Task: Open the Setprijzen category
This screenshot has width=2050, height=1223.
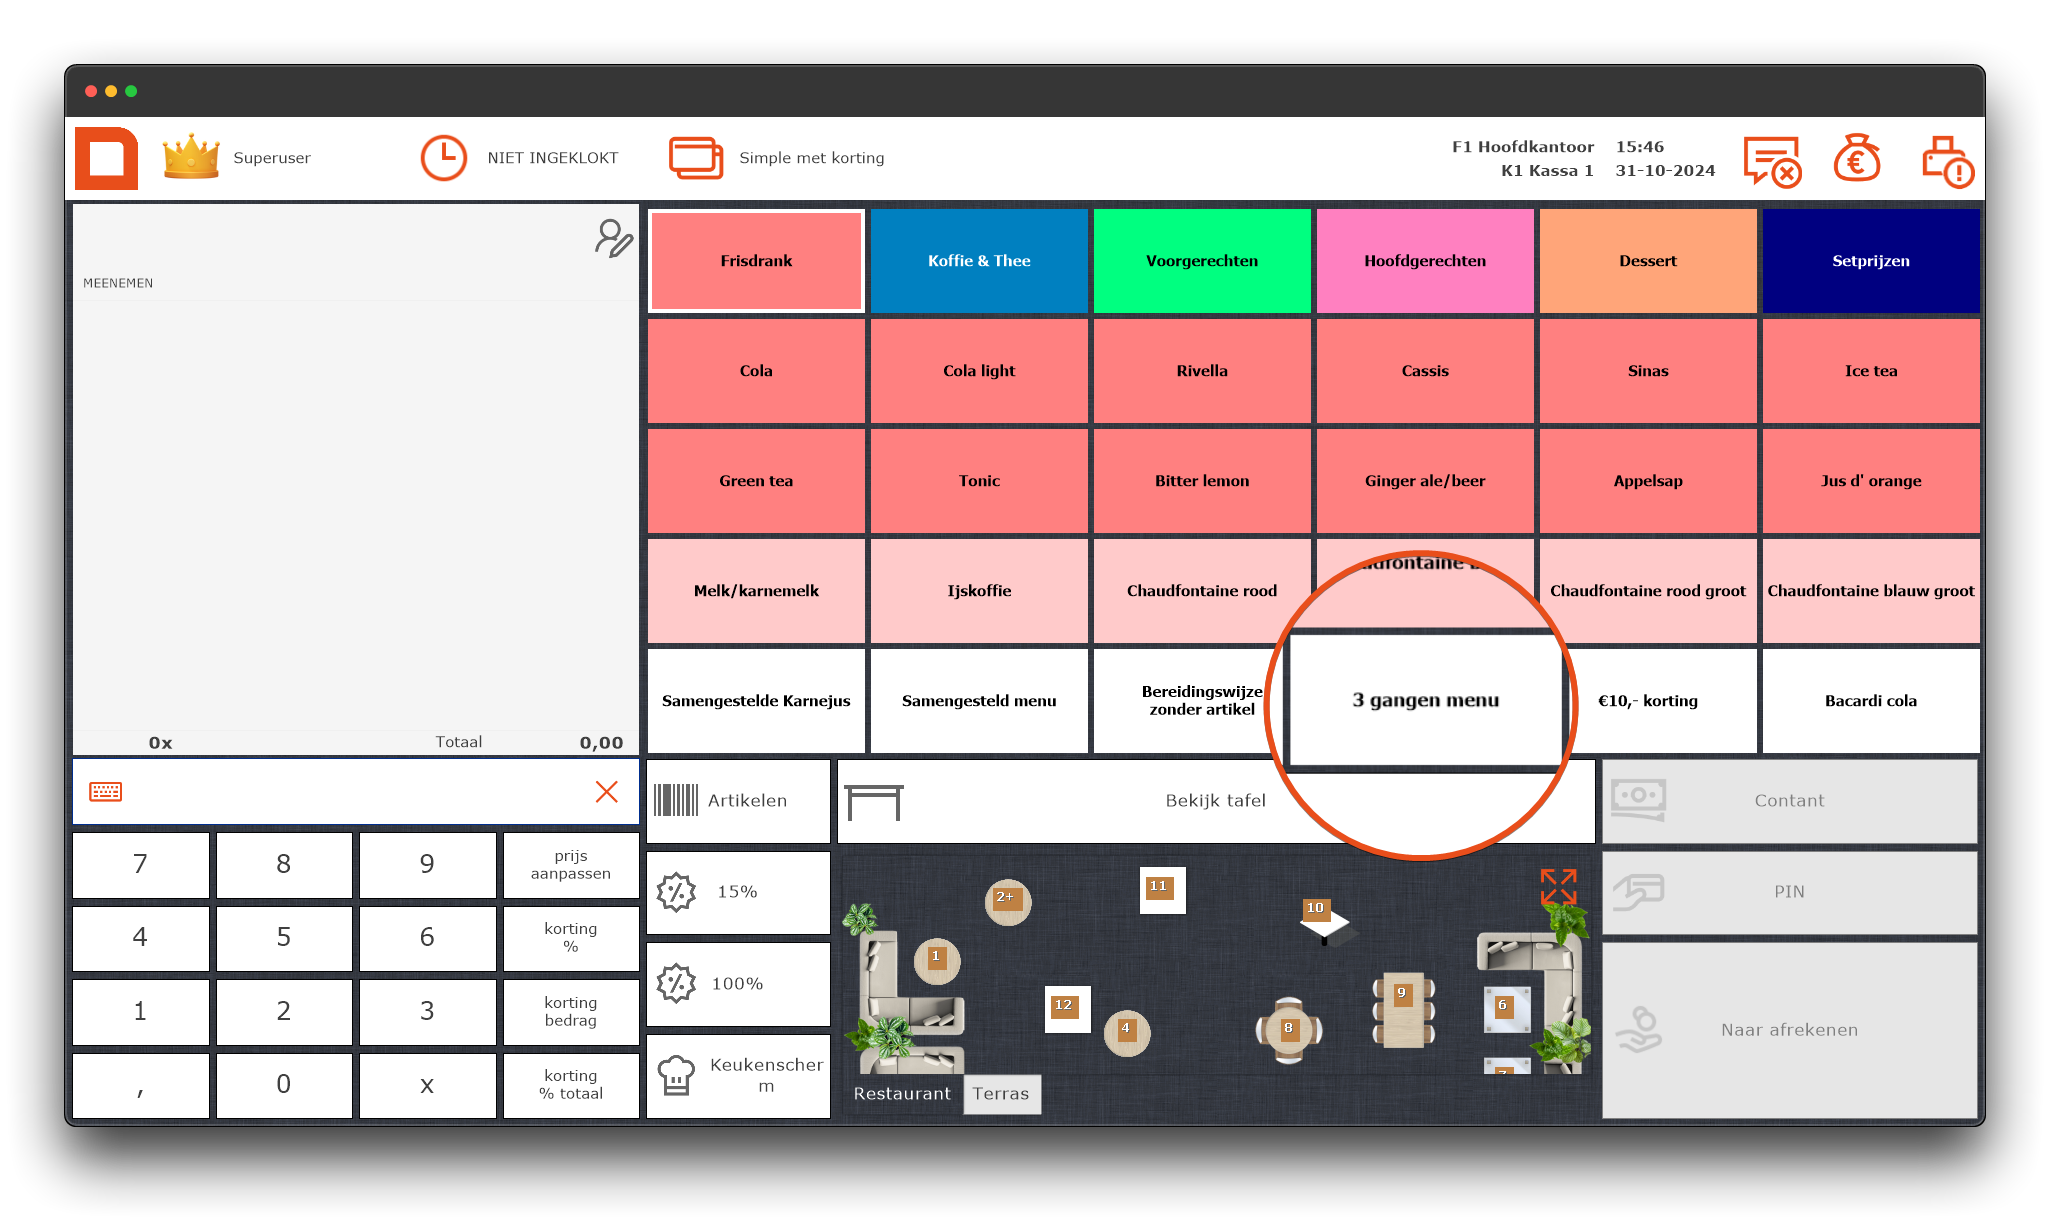Action: pyautogui.click(x=1870, y=261)
